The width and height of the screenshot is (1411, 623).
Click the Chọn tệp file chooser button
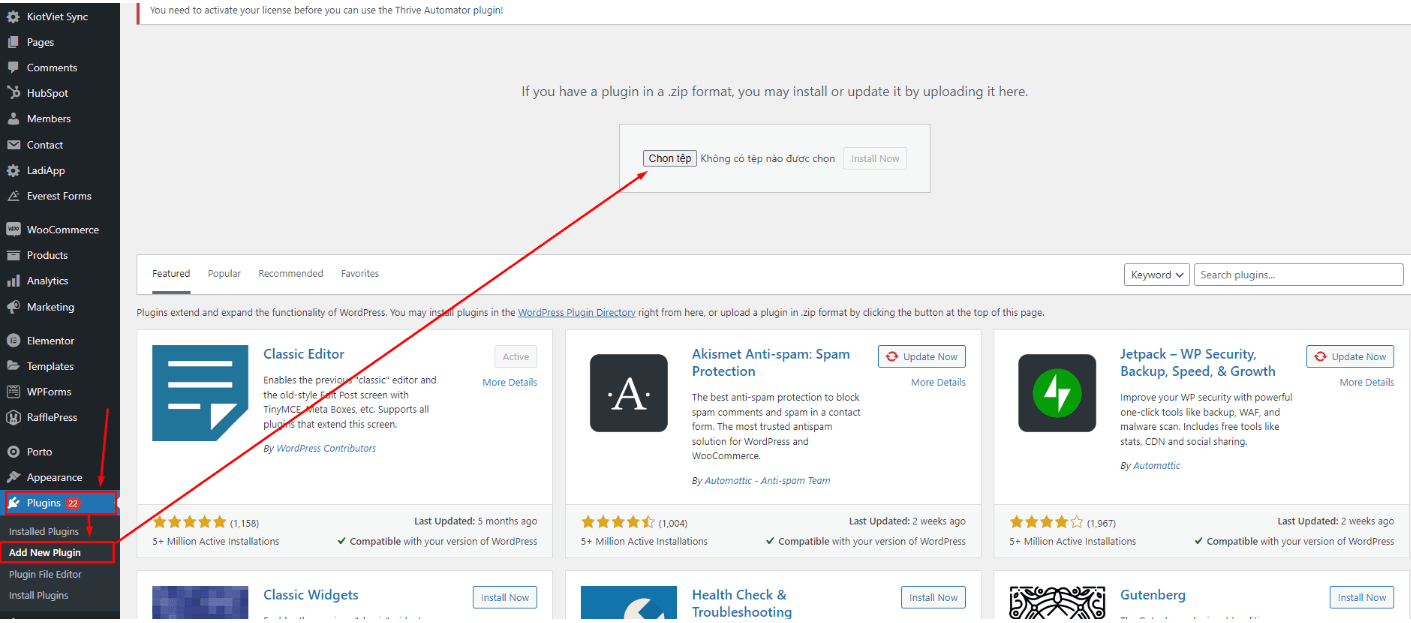click(670, 159)
